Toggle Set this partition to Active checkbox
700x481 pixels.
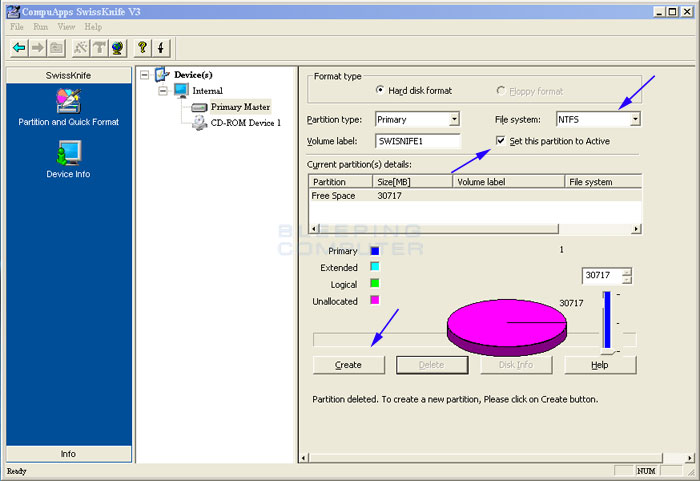point(501,141)
